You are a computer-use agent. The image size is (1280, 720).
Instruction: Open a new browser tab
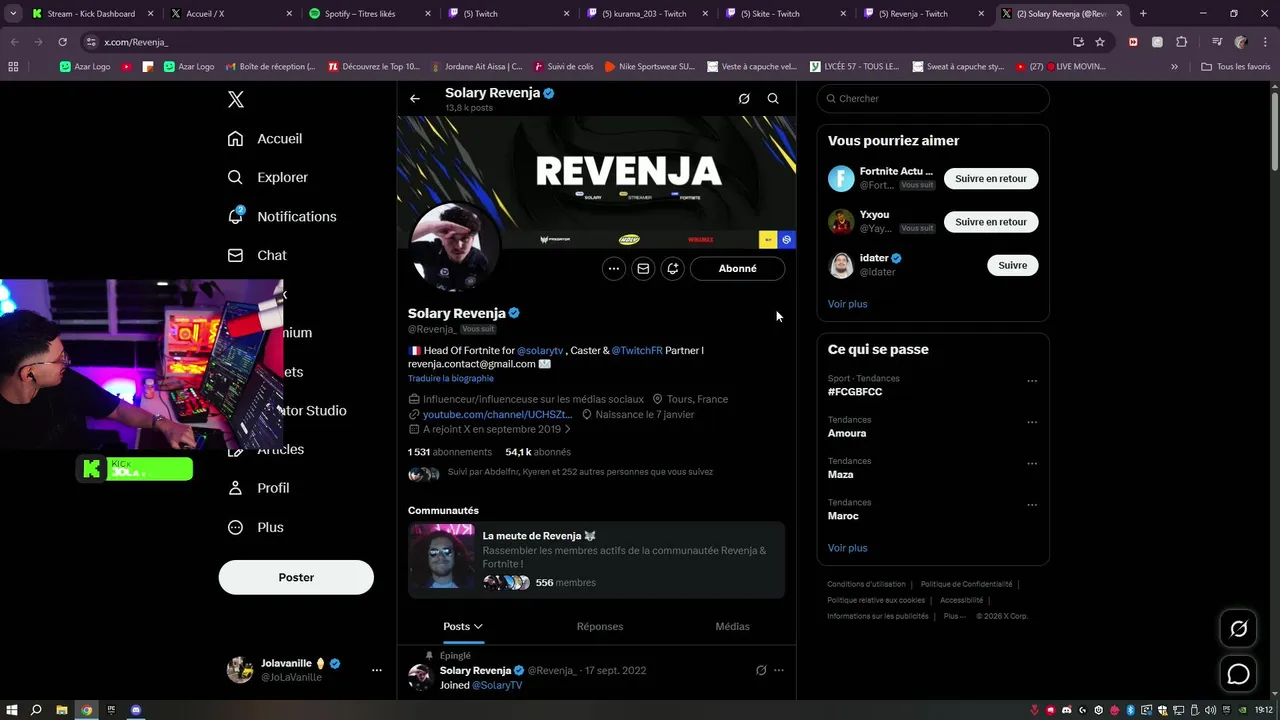point(1143,14)
